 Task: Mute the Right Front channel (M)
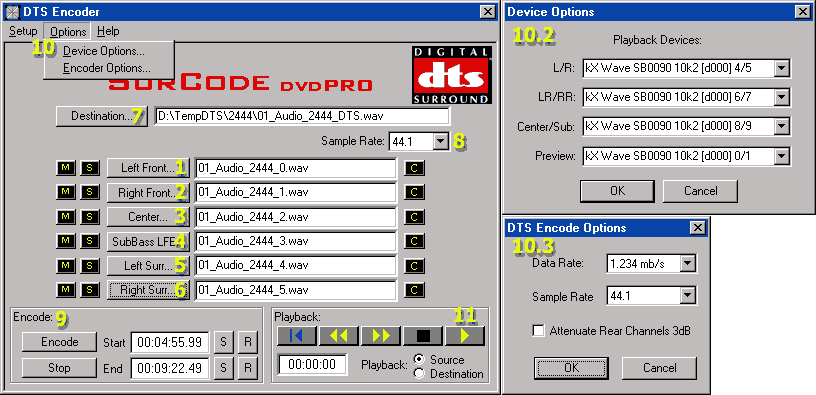(x=66, y=192)
